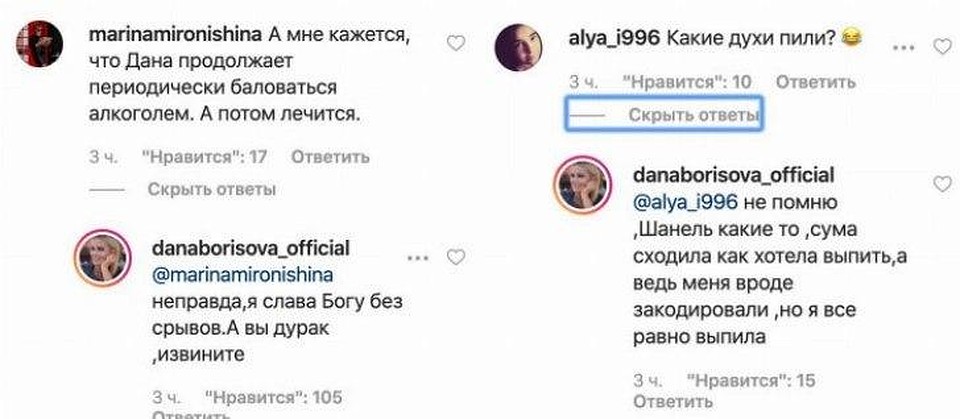Screen dimensions: 960x419
Task: Open danaborisova_official's avatar in the right reply
Action: pyautogui.click(x=582, y=184)
